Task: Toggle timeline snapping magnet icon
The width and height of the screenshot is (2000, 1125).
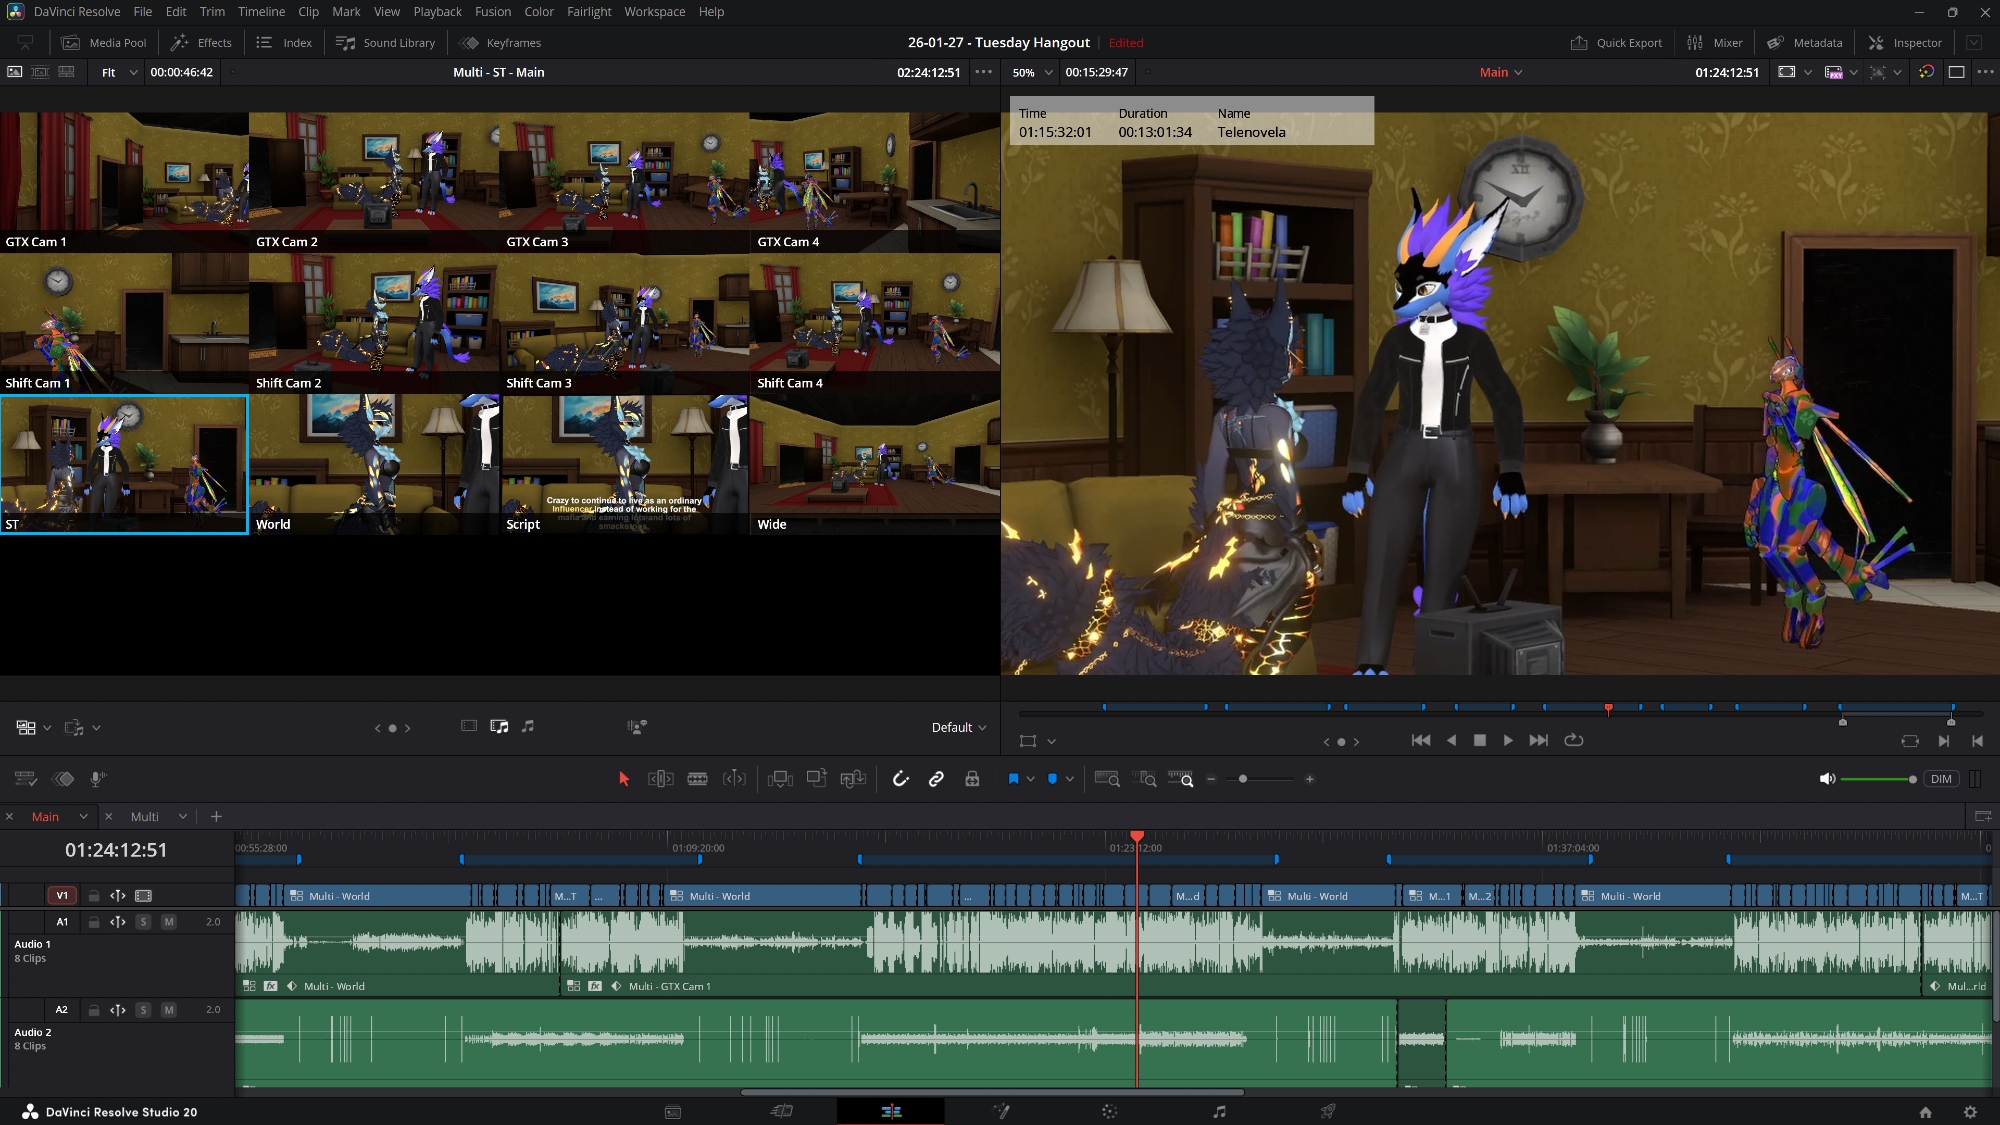Action: 900,779
